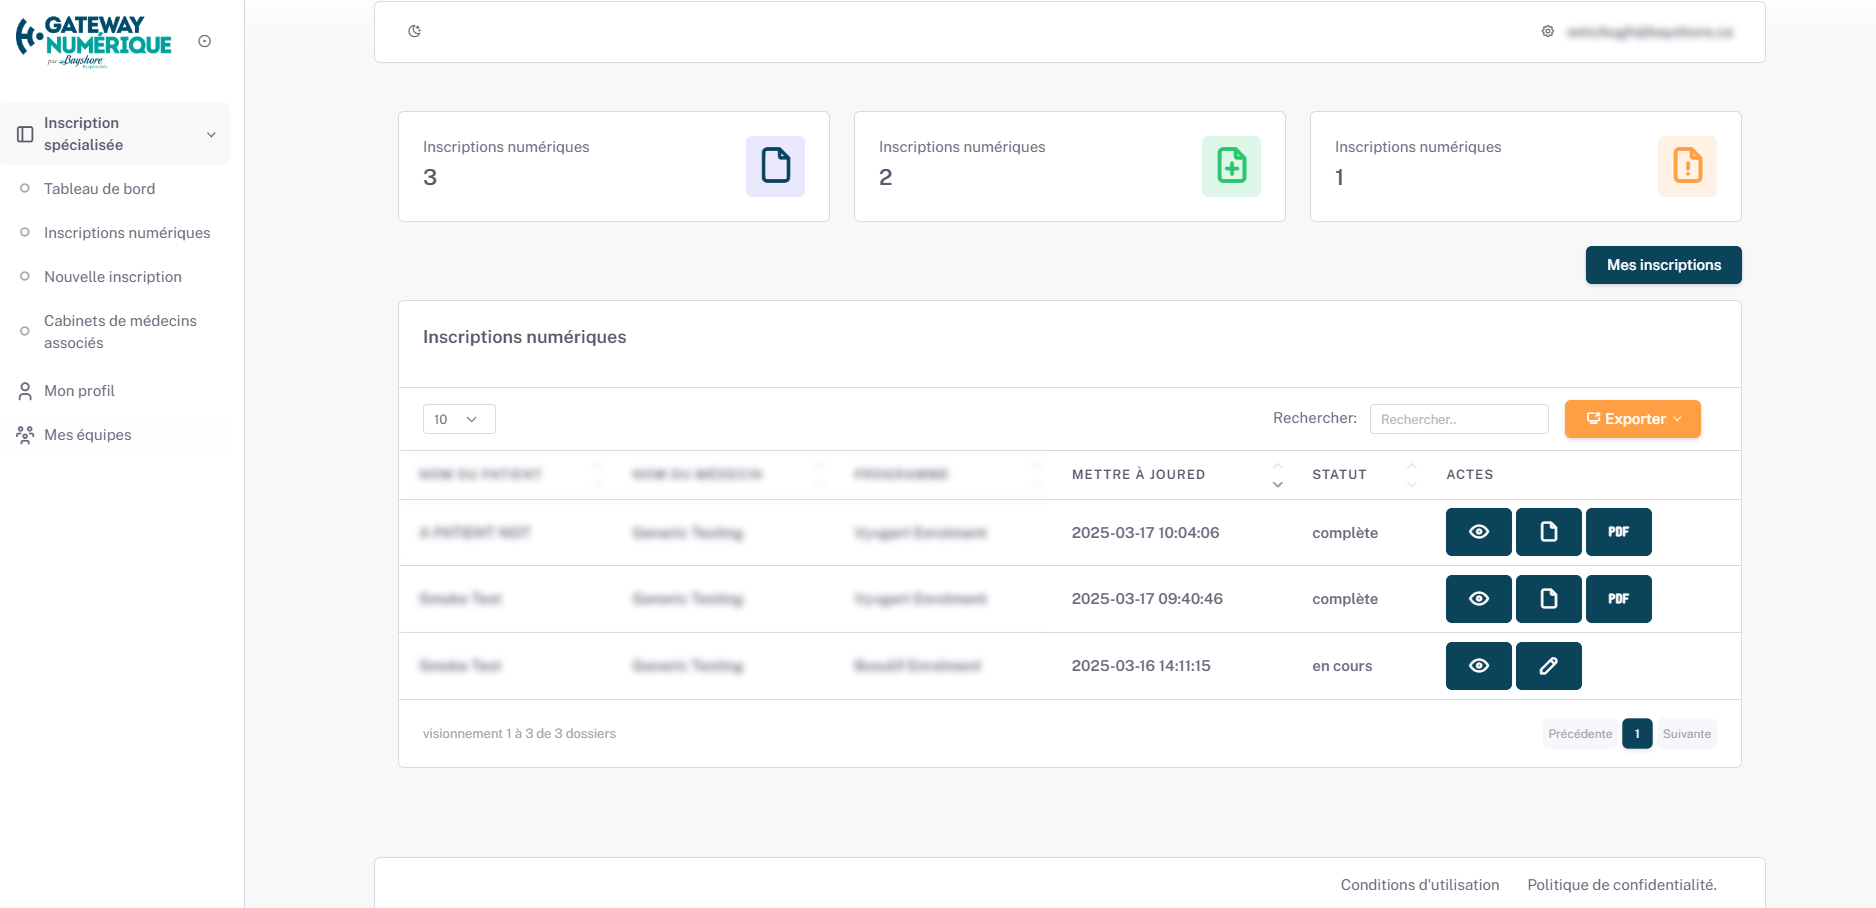Open Politique de confidentialité link
1876x908 pixels.
coord(1622,885)
